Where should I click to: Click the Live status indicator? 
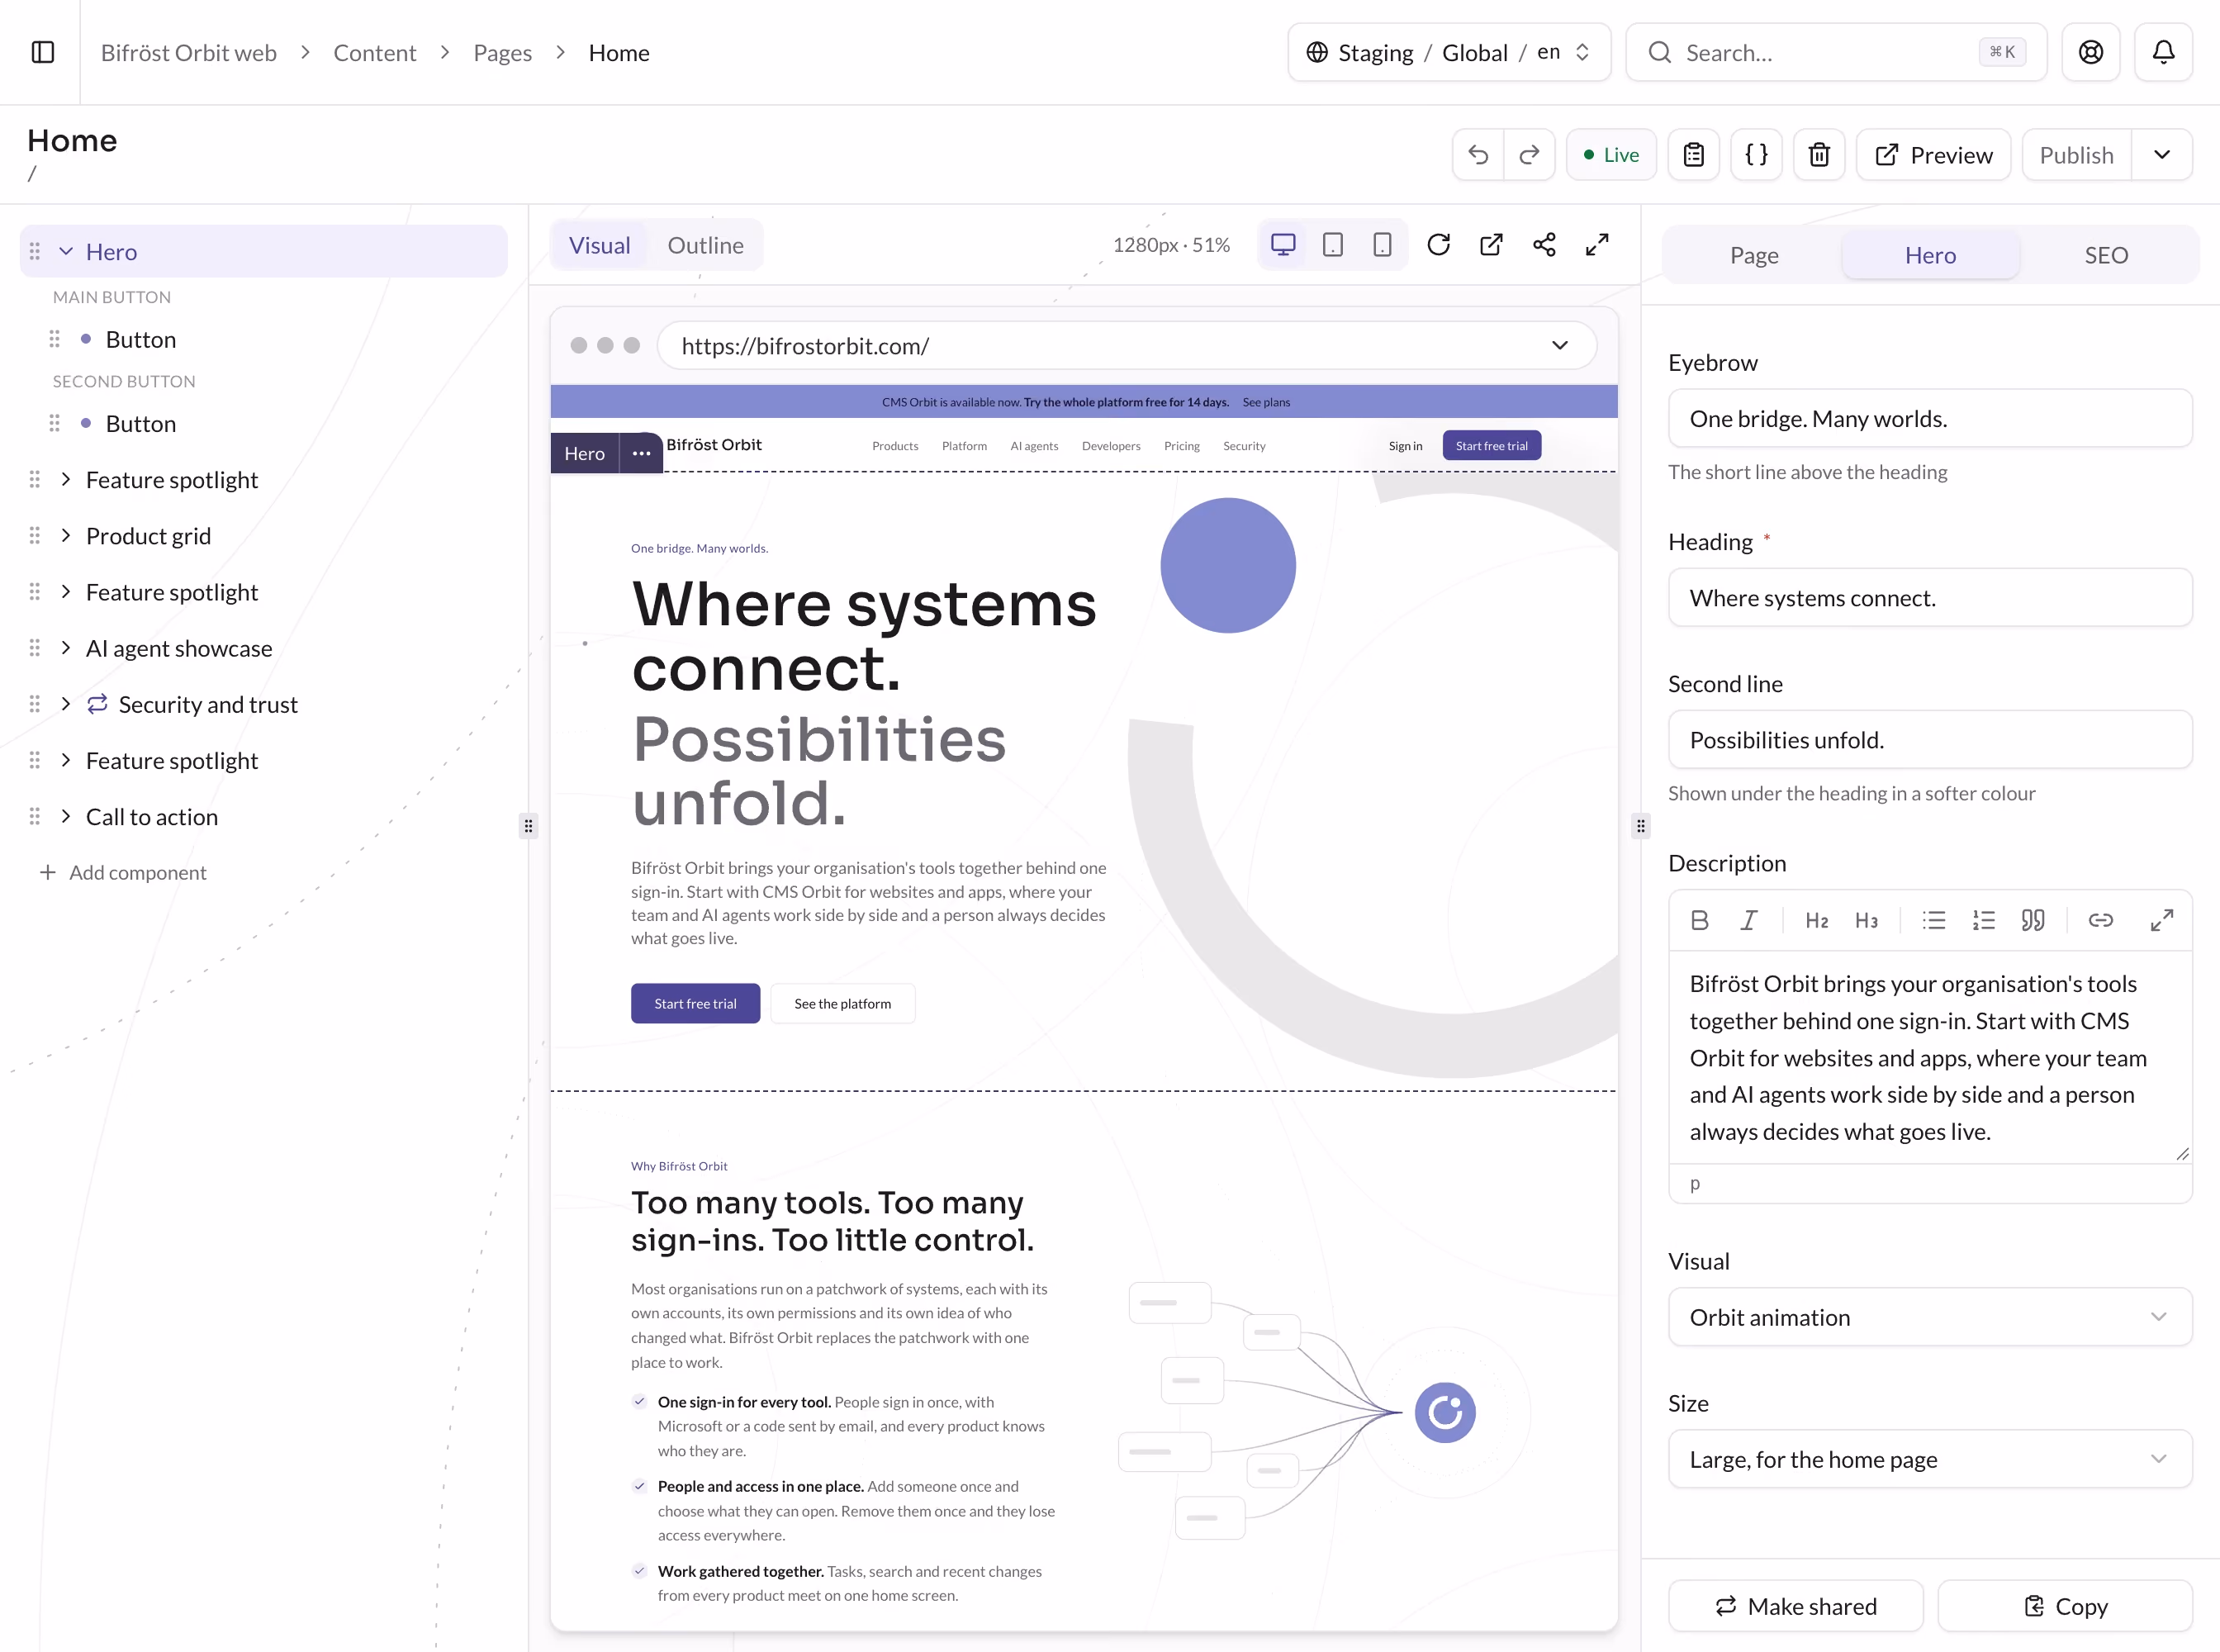point(1611,155)
